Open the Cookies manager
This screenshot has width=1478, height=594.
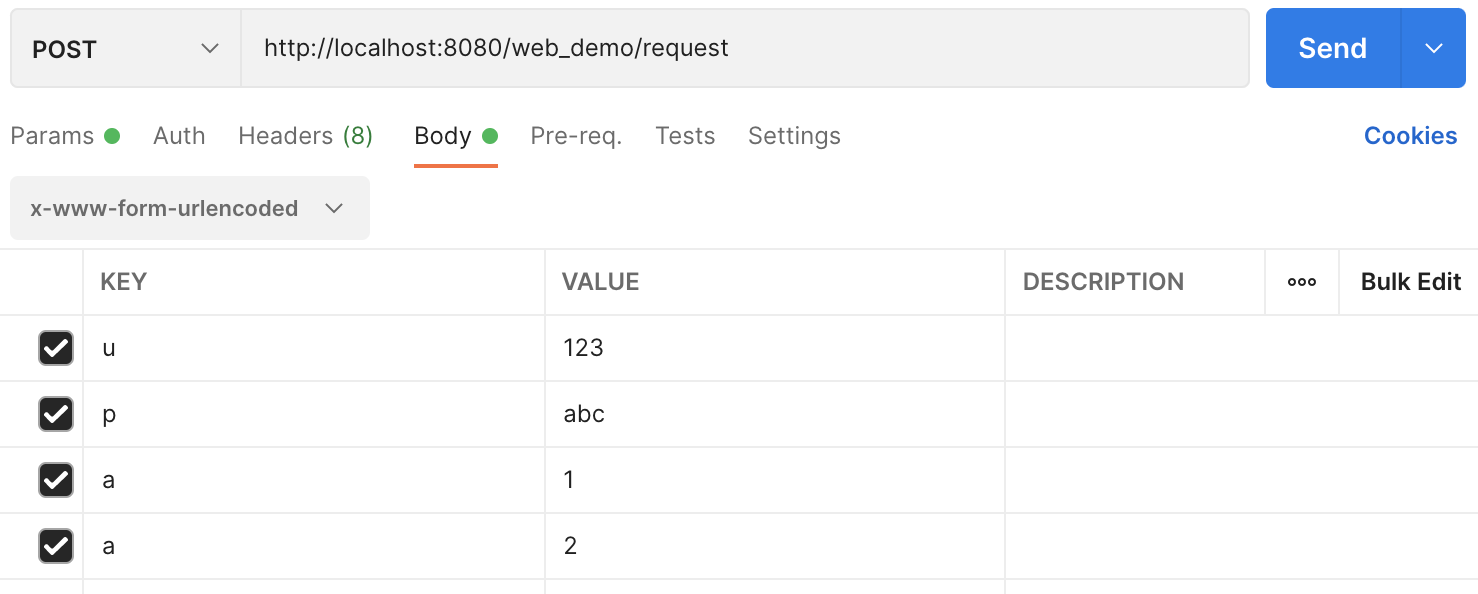coord(1410,135)
